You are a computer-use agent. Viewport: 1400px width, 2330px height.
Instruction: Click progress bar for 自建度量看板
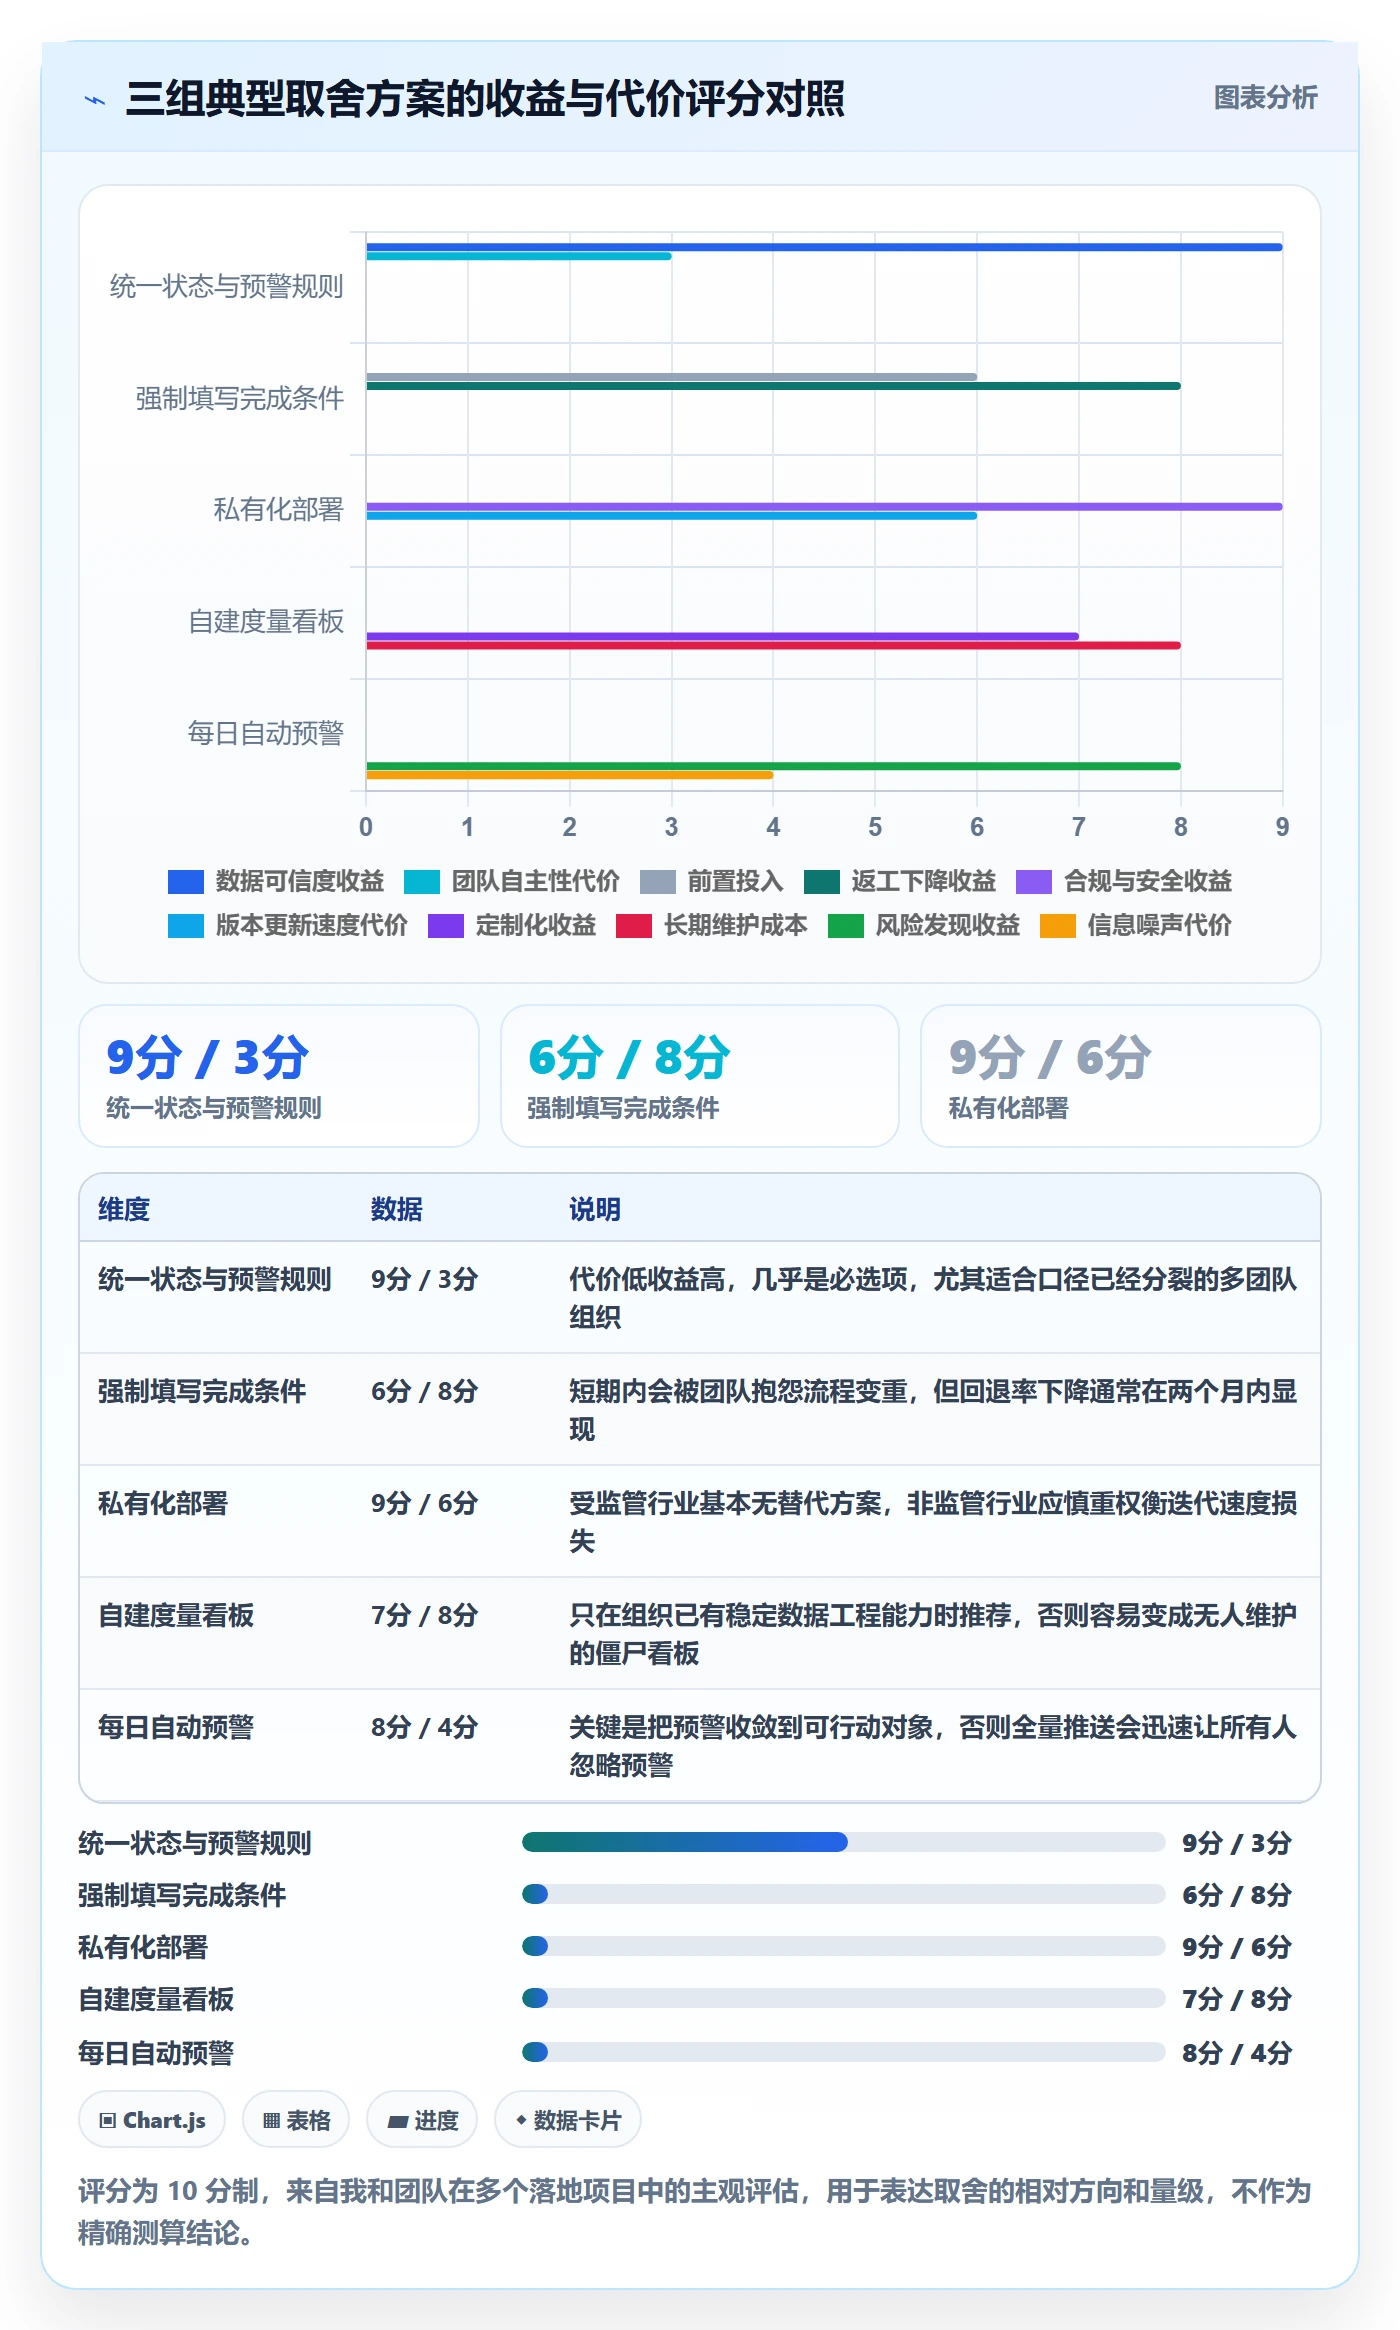(843, 1998)
